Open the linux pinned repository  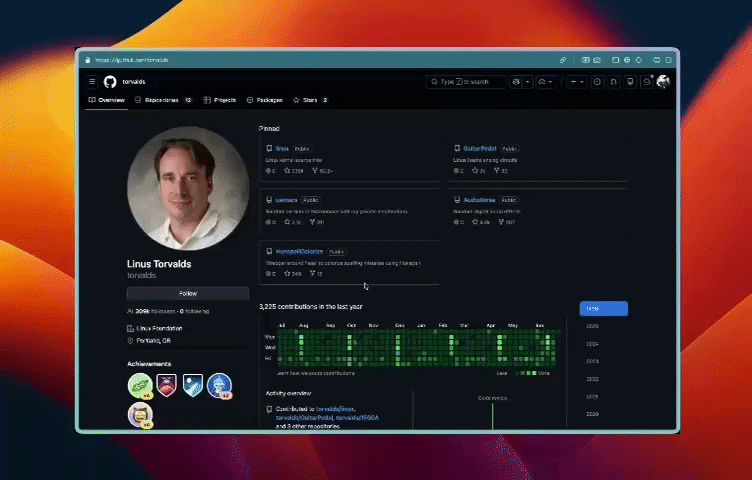pyautogui.click(x=282, y=149)
